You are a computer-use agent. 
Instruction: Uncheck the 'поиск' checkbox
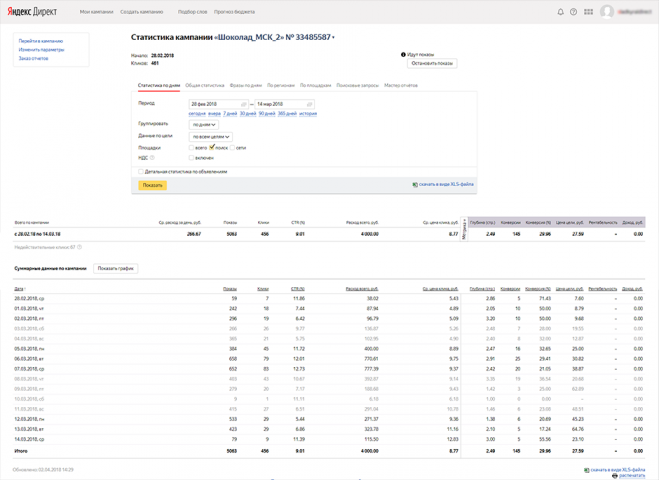tap(212, 148)
